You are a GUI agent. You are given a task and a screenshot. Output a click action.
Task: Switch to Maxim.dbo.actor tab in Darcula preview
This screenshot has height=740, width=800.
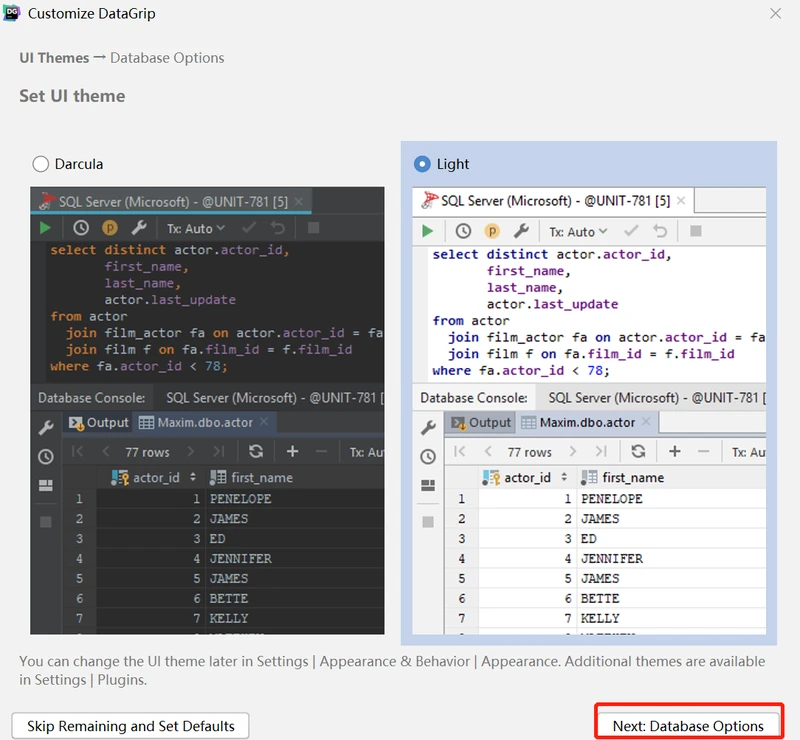pos(204,423)
